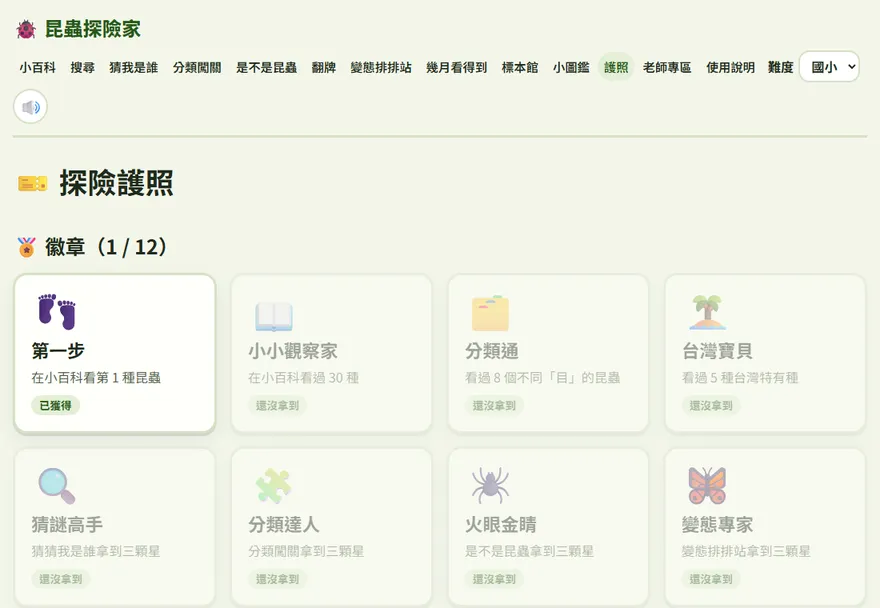Viewport: 880px width, 608px height.
Task: Click the open book icon on 小小觀察家
Action: [x=274, y=316]
